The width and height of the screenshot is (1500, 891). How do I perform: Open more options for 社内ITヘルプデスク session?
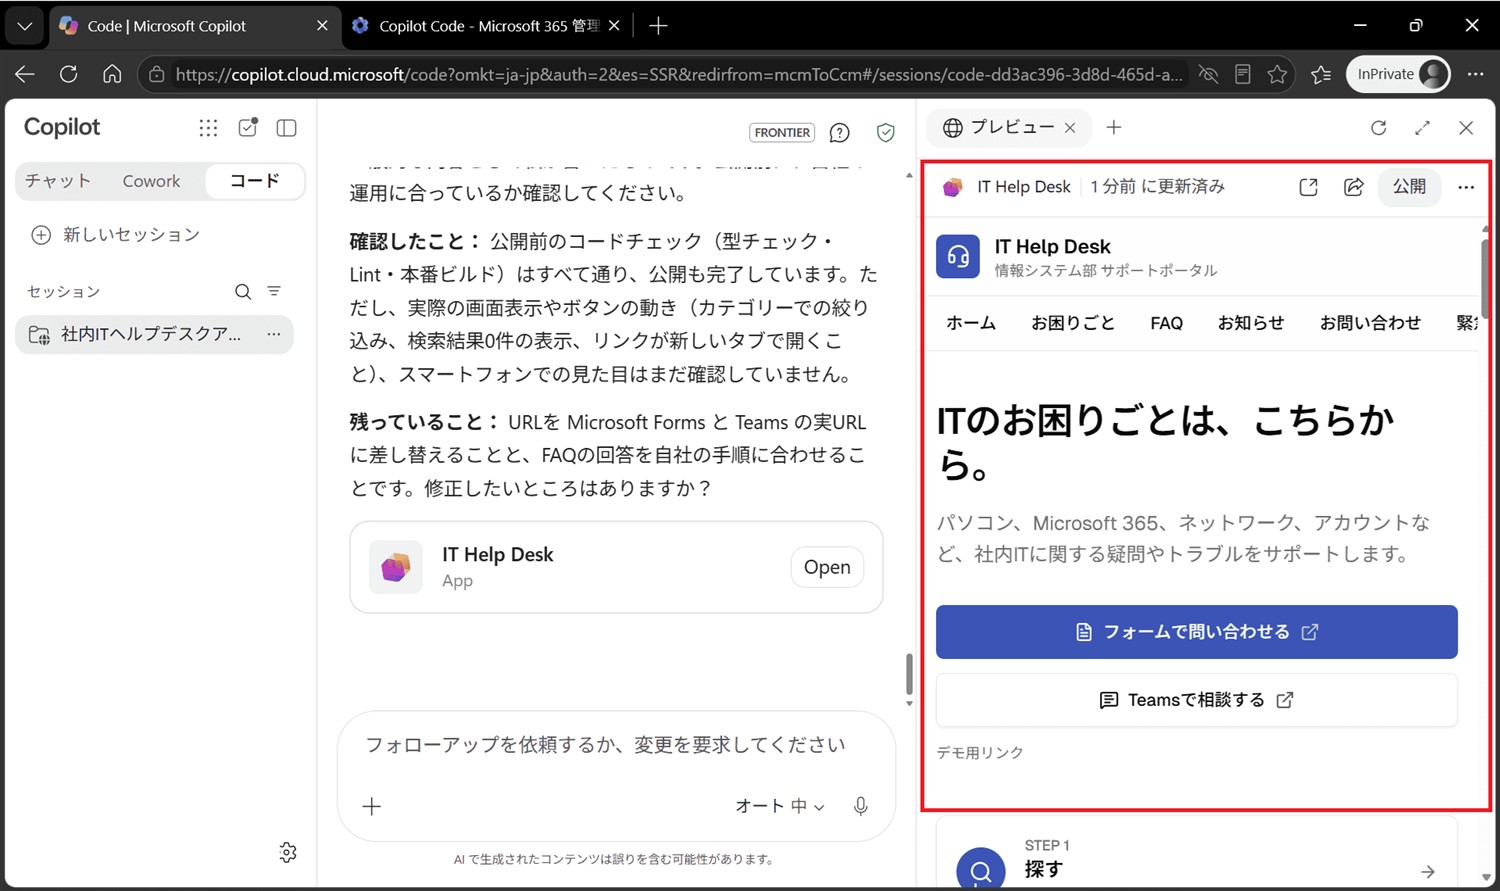(x=274, y=334)
